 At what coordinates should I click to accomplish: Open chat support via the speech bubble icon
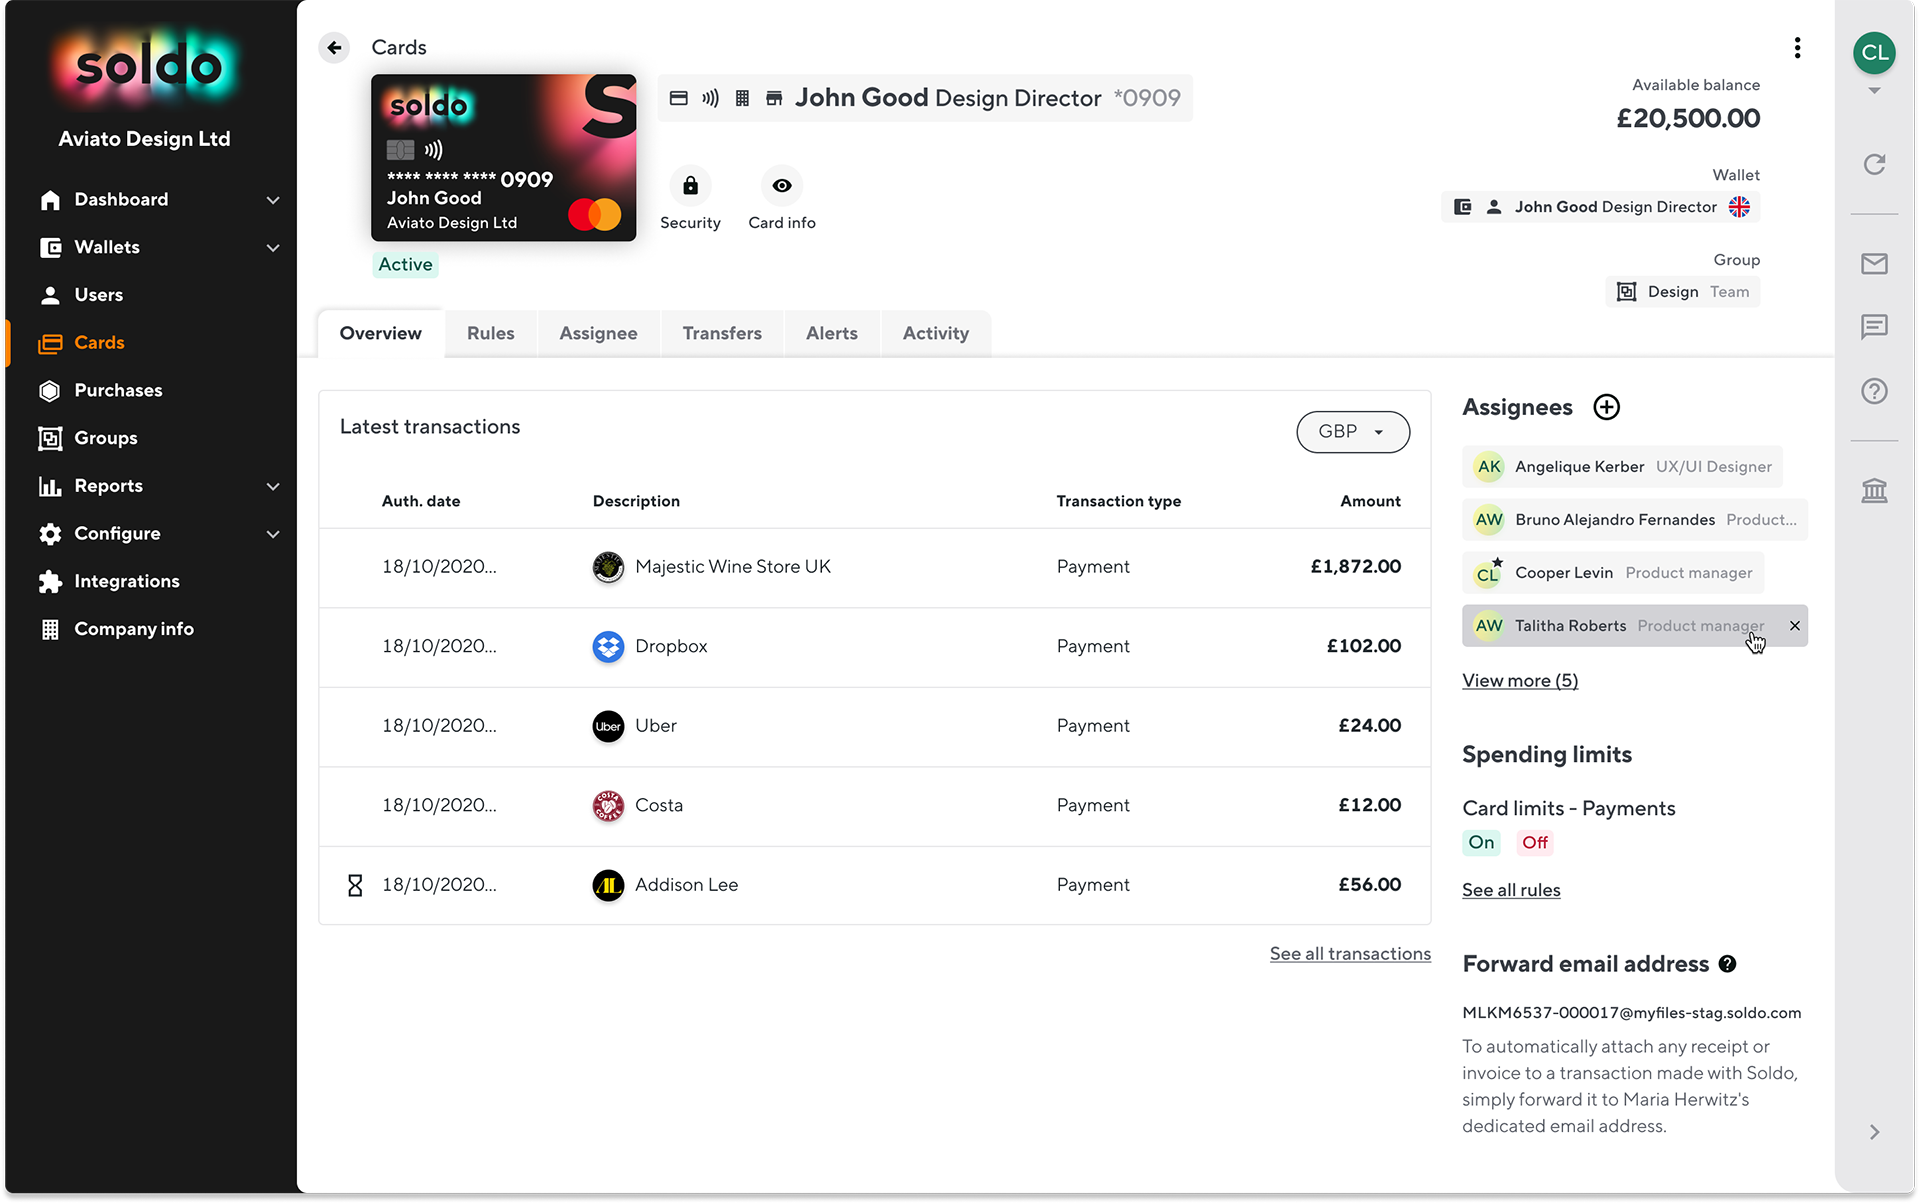click(1874, 327)
